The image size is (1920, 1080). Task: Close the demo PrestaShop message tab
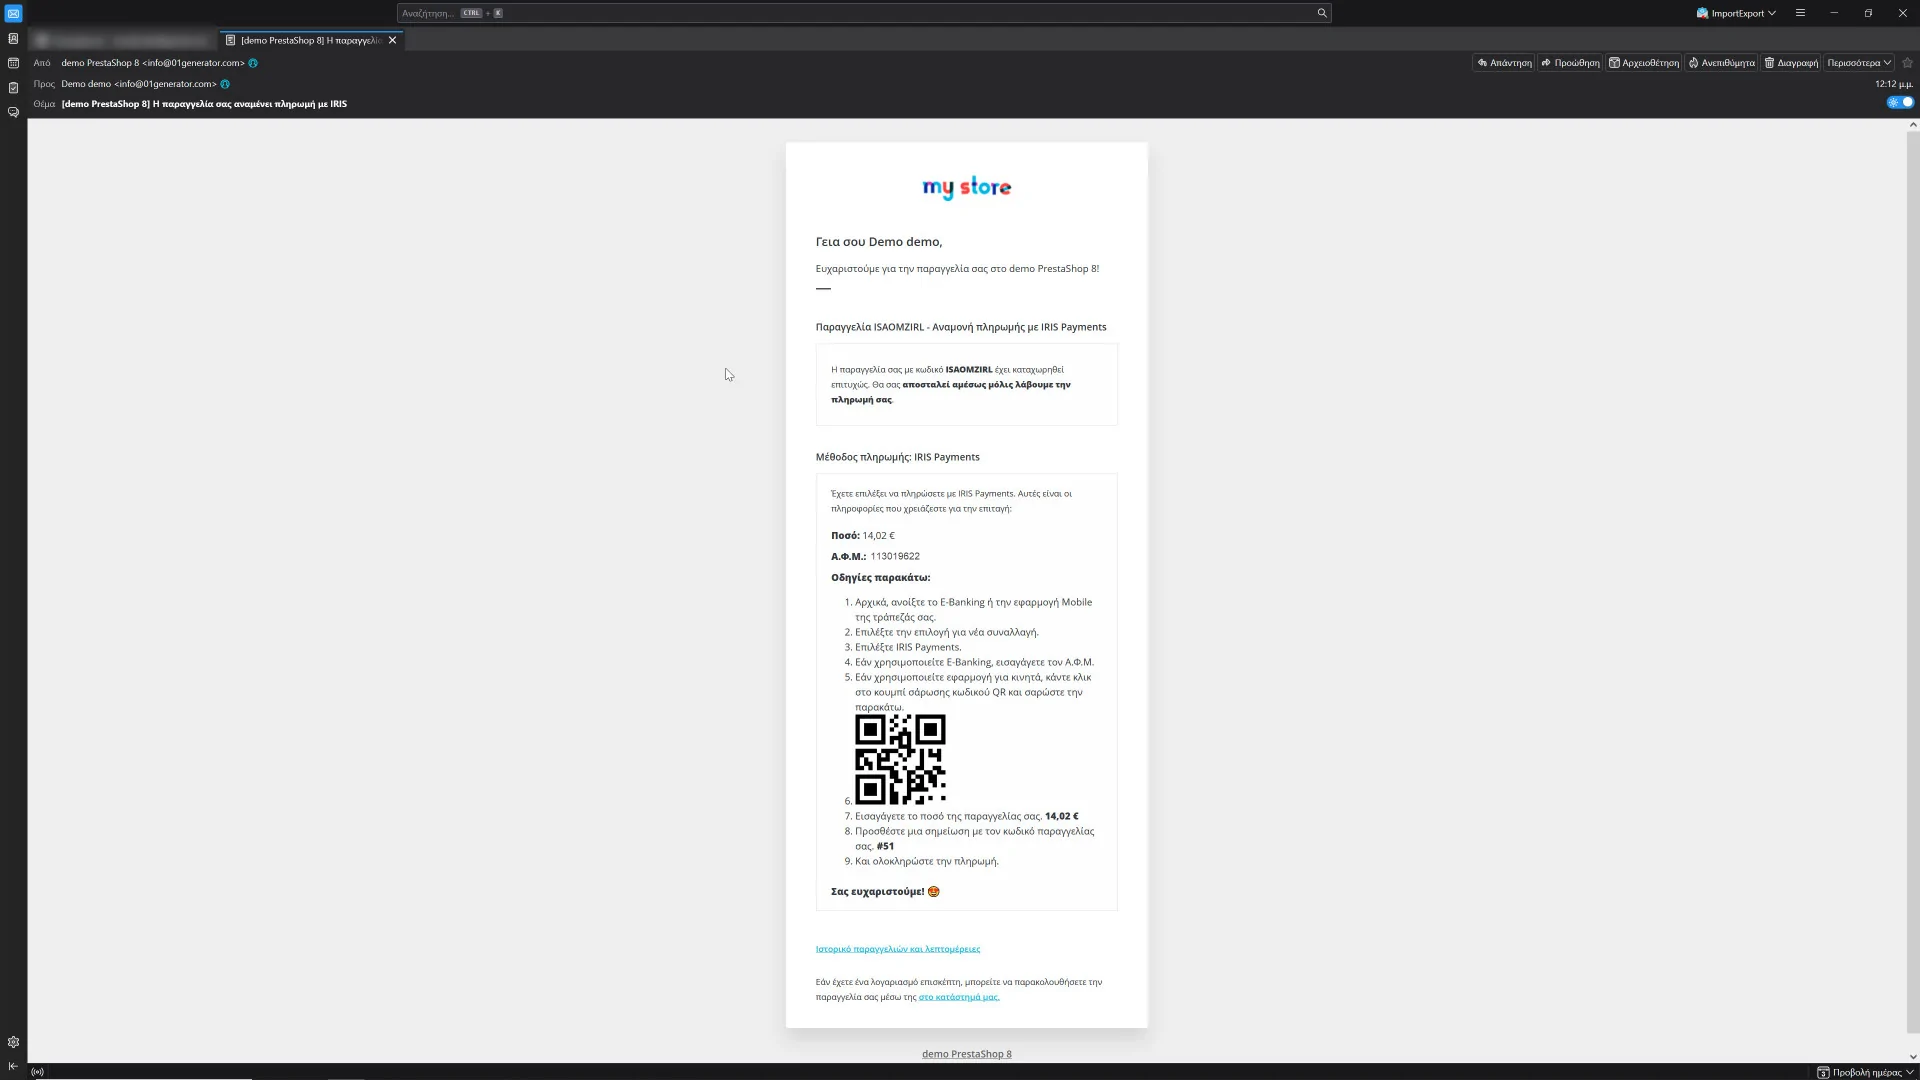393,41
